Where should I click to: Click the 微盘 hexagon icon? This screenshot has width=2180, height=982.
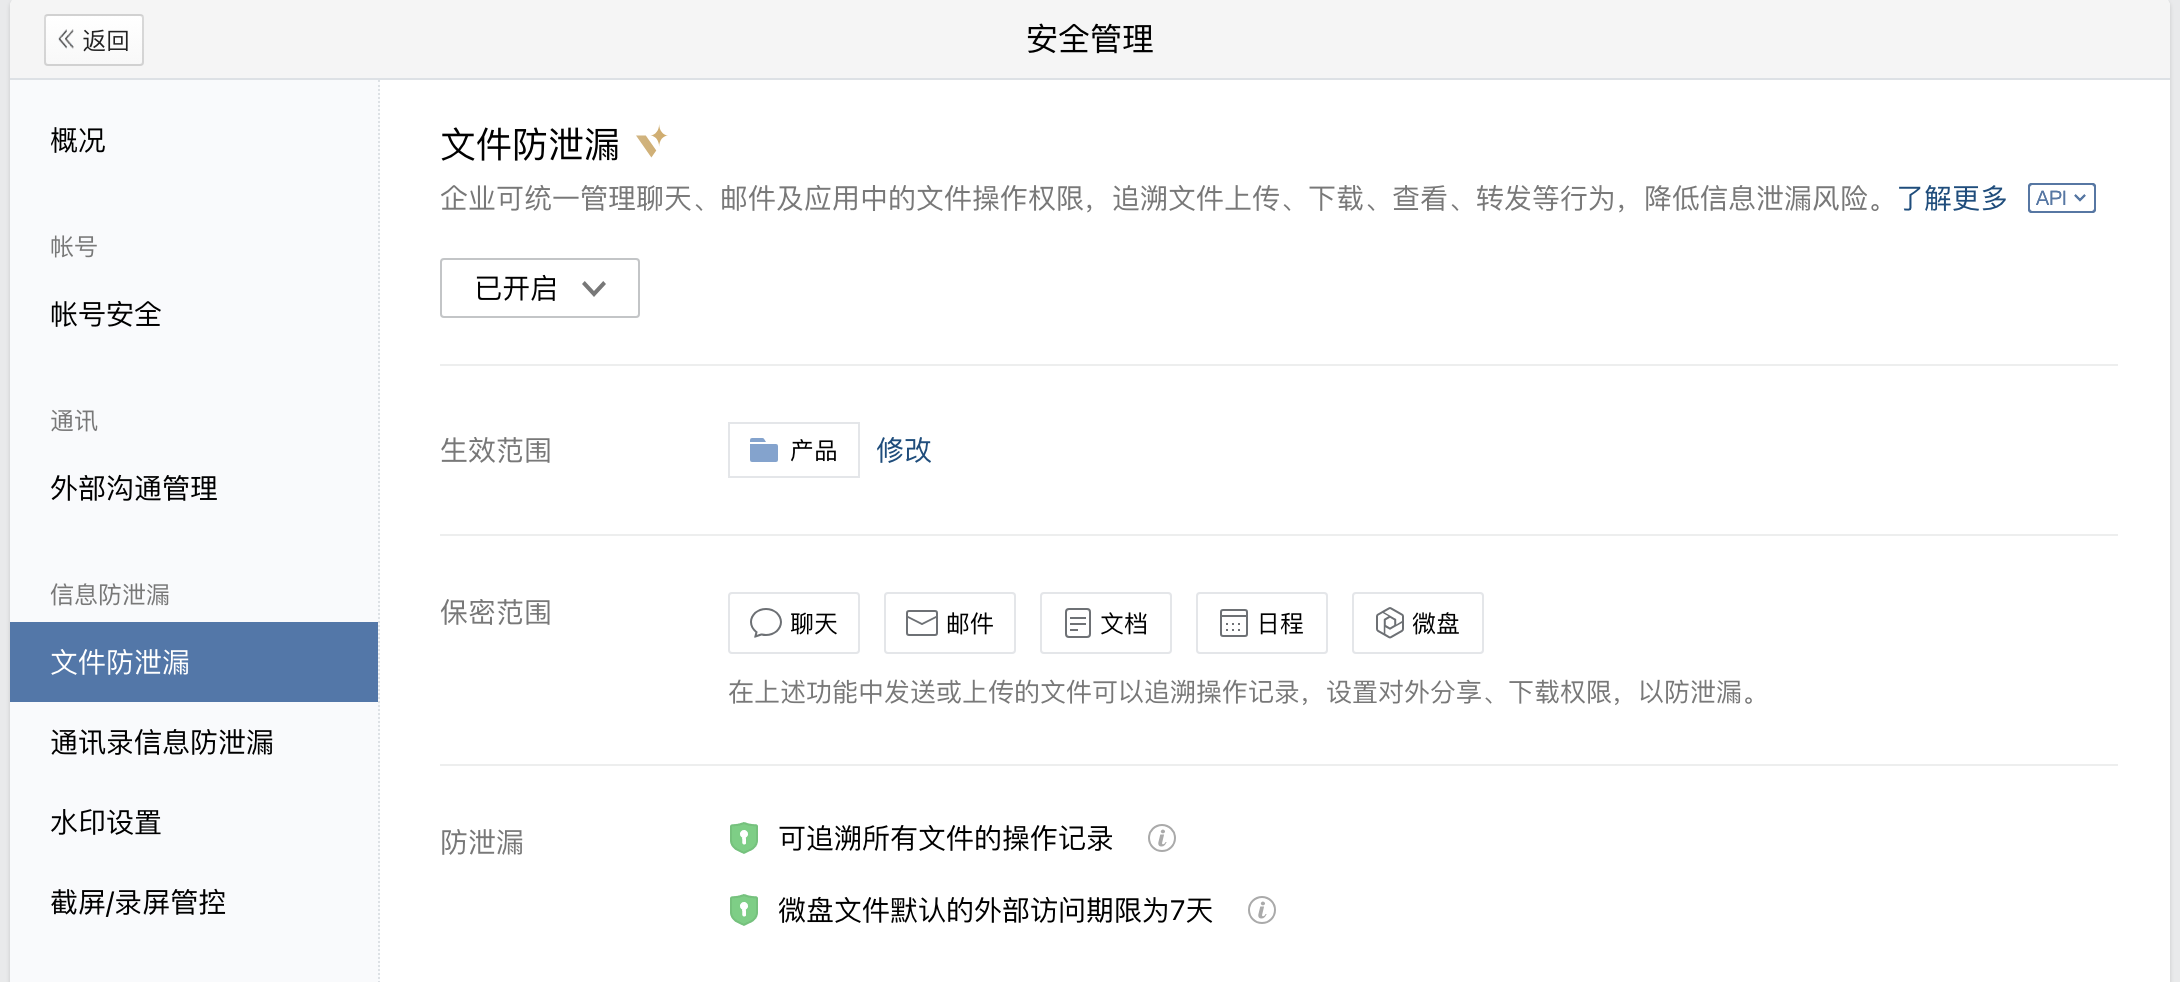[x=1389, y=623]
